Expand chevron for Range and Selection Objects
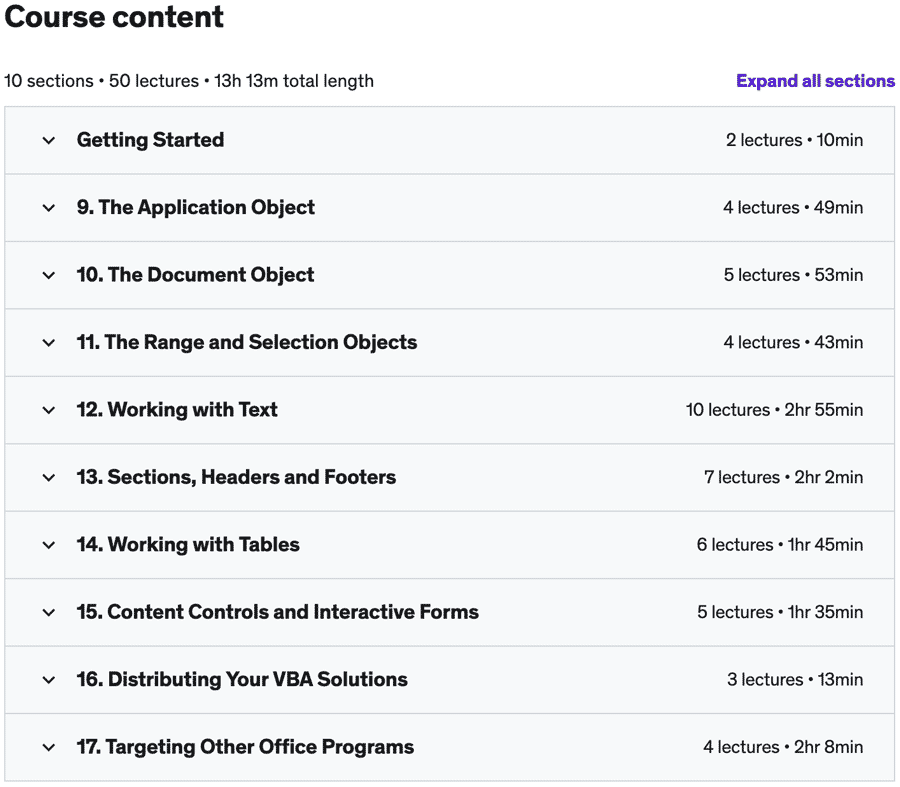Viewport: 900px width, 787px height. pyautogui.click(x=49, y=343)
